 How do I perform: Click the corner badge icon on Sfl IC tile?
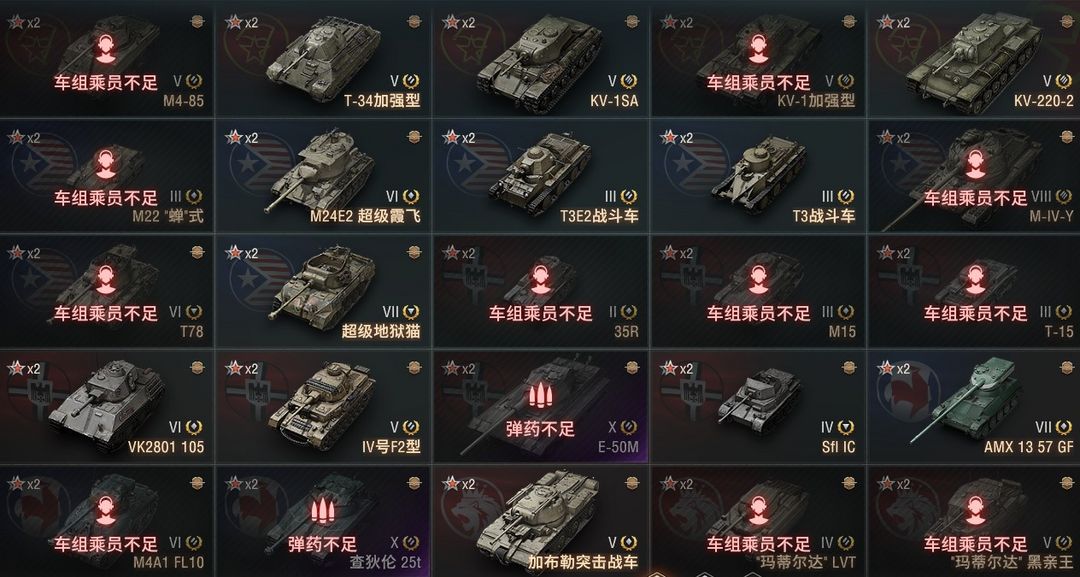point(849,368)
